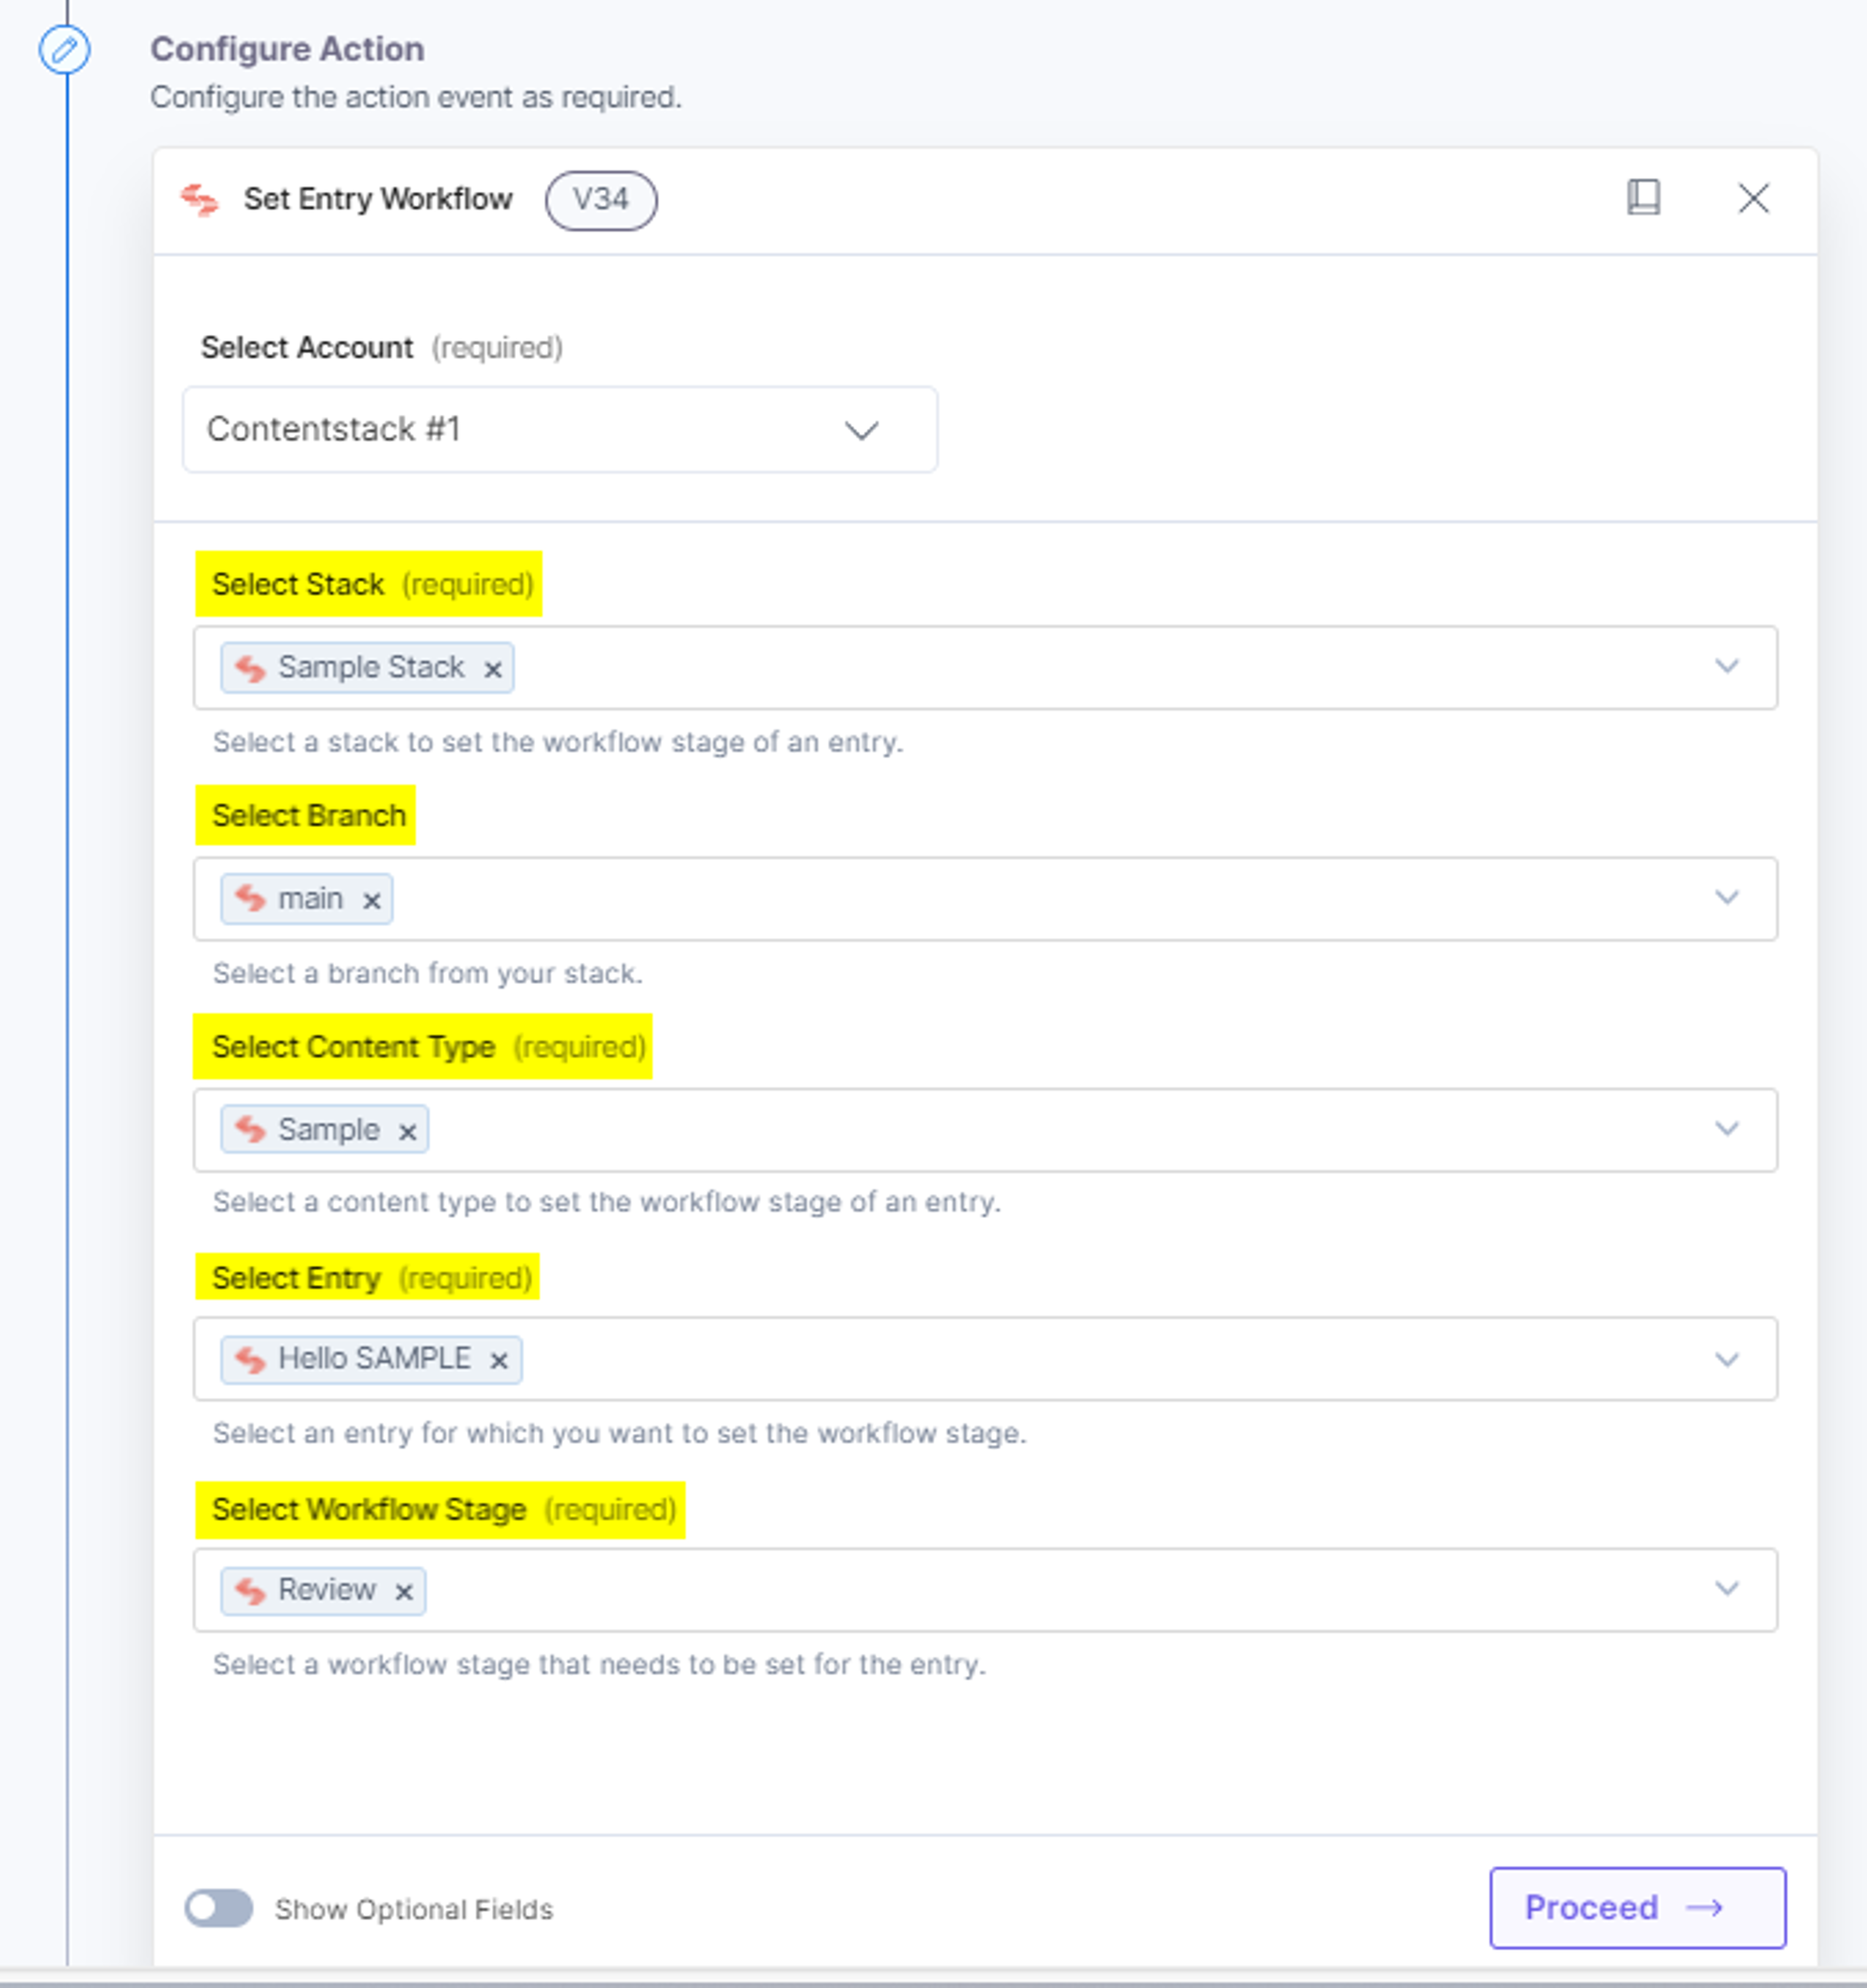Remove the Sample Stack tag
Screen dimensions: 1867x1988
[492, 669]
